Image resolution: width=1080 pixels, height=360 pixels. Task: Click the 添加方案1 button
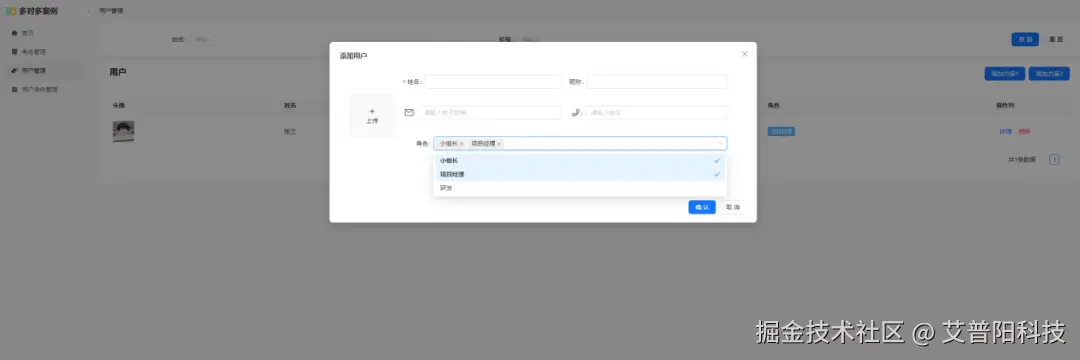click(x=1005, y=74)
